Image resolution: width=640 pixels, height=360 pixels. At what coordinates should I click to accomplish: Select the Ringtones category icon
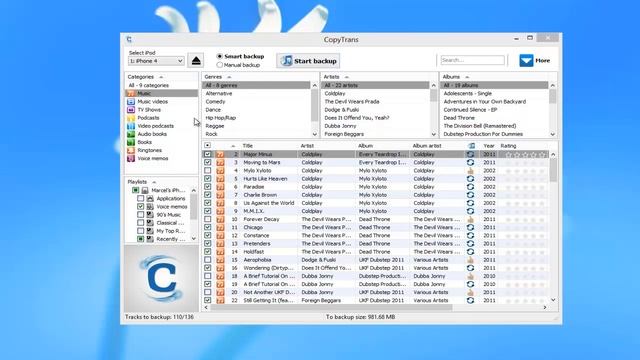click(x=131, y=151)
